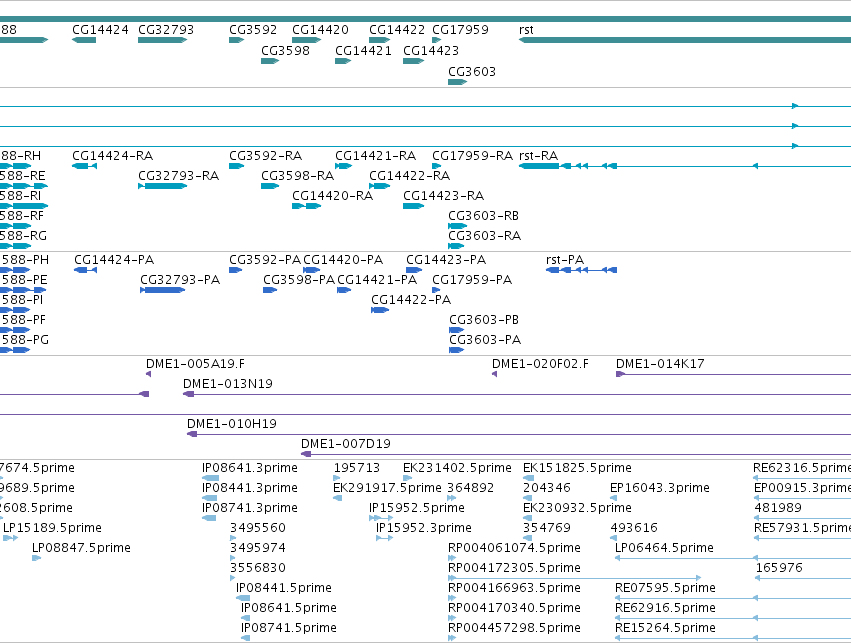Open the CG32793-PA protein label
Screen dimensions: 851x643
point(180,280)
